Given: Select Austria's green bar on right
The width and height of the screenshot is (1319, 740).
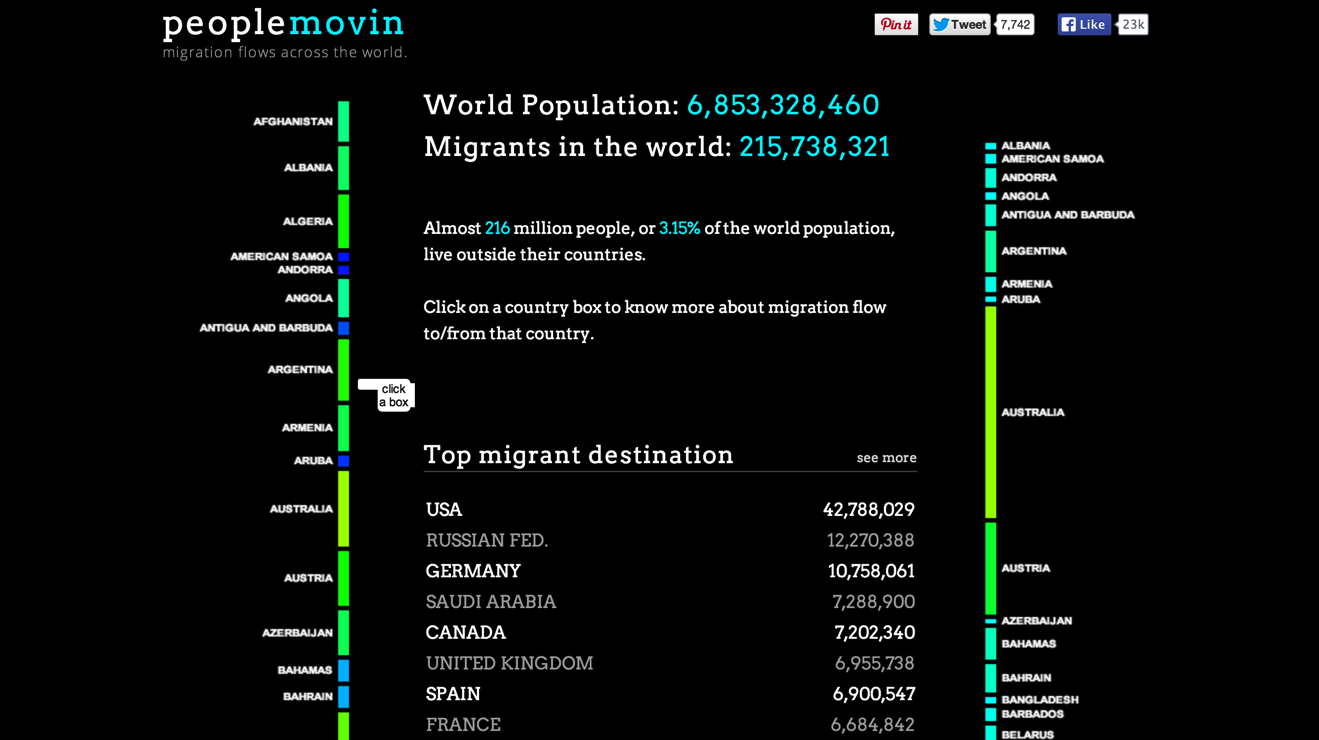Looking at the screenshot, I should pyautogui.click(x=991, y=569).
